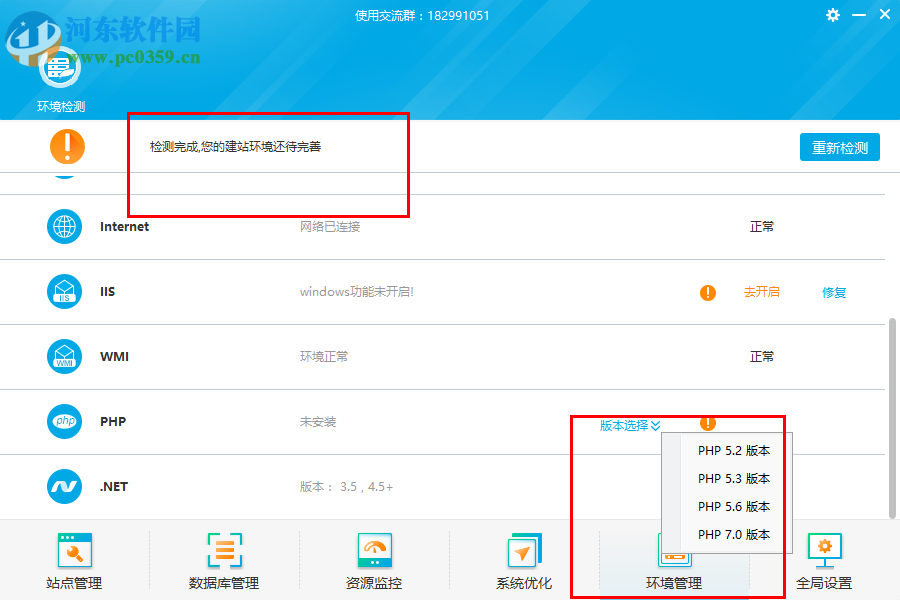This screenshot has height=600, width=900.
Task: Click the IIS row icon
Action: click(x=64, y=291)
